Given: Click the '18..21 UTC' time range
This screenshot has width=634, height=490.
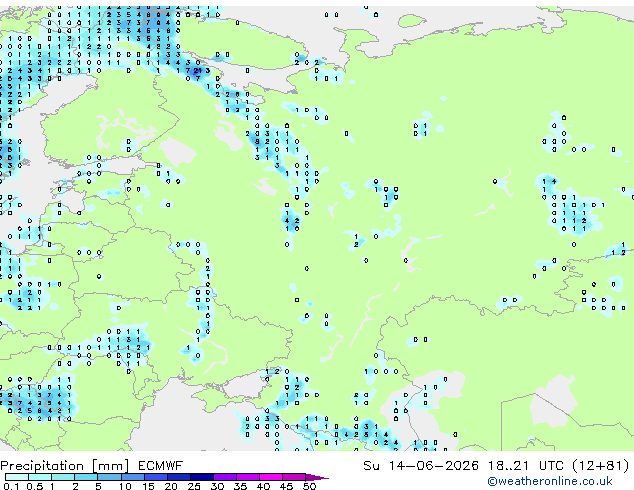Looking at the screenshot, I should click(526, 466).
